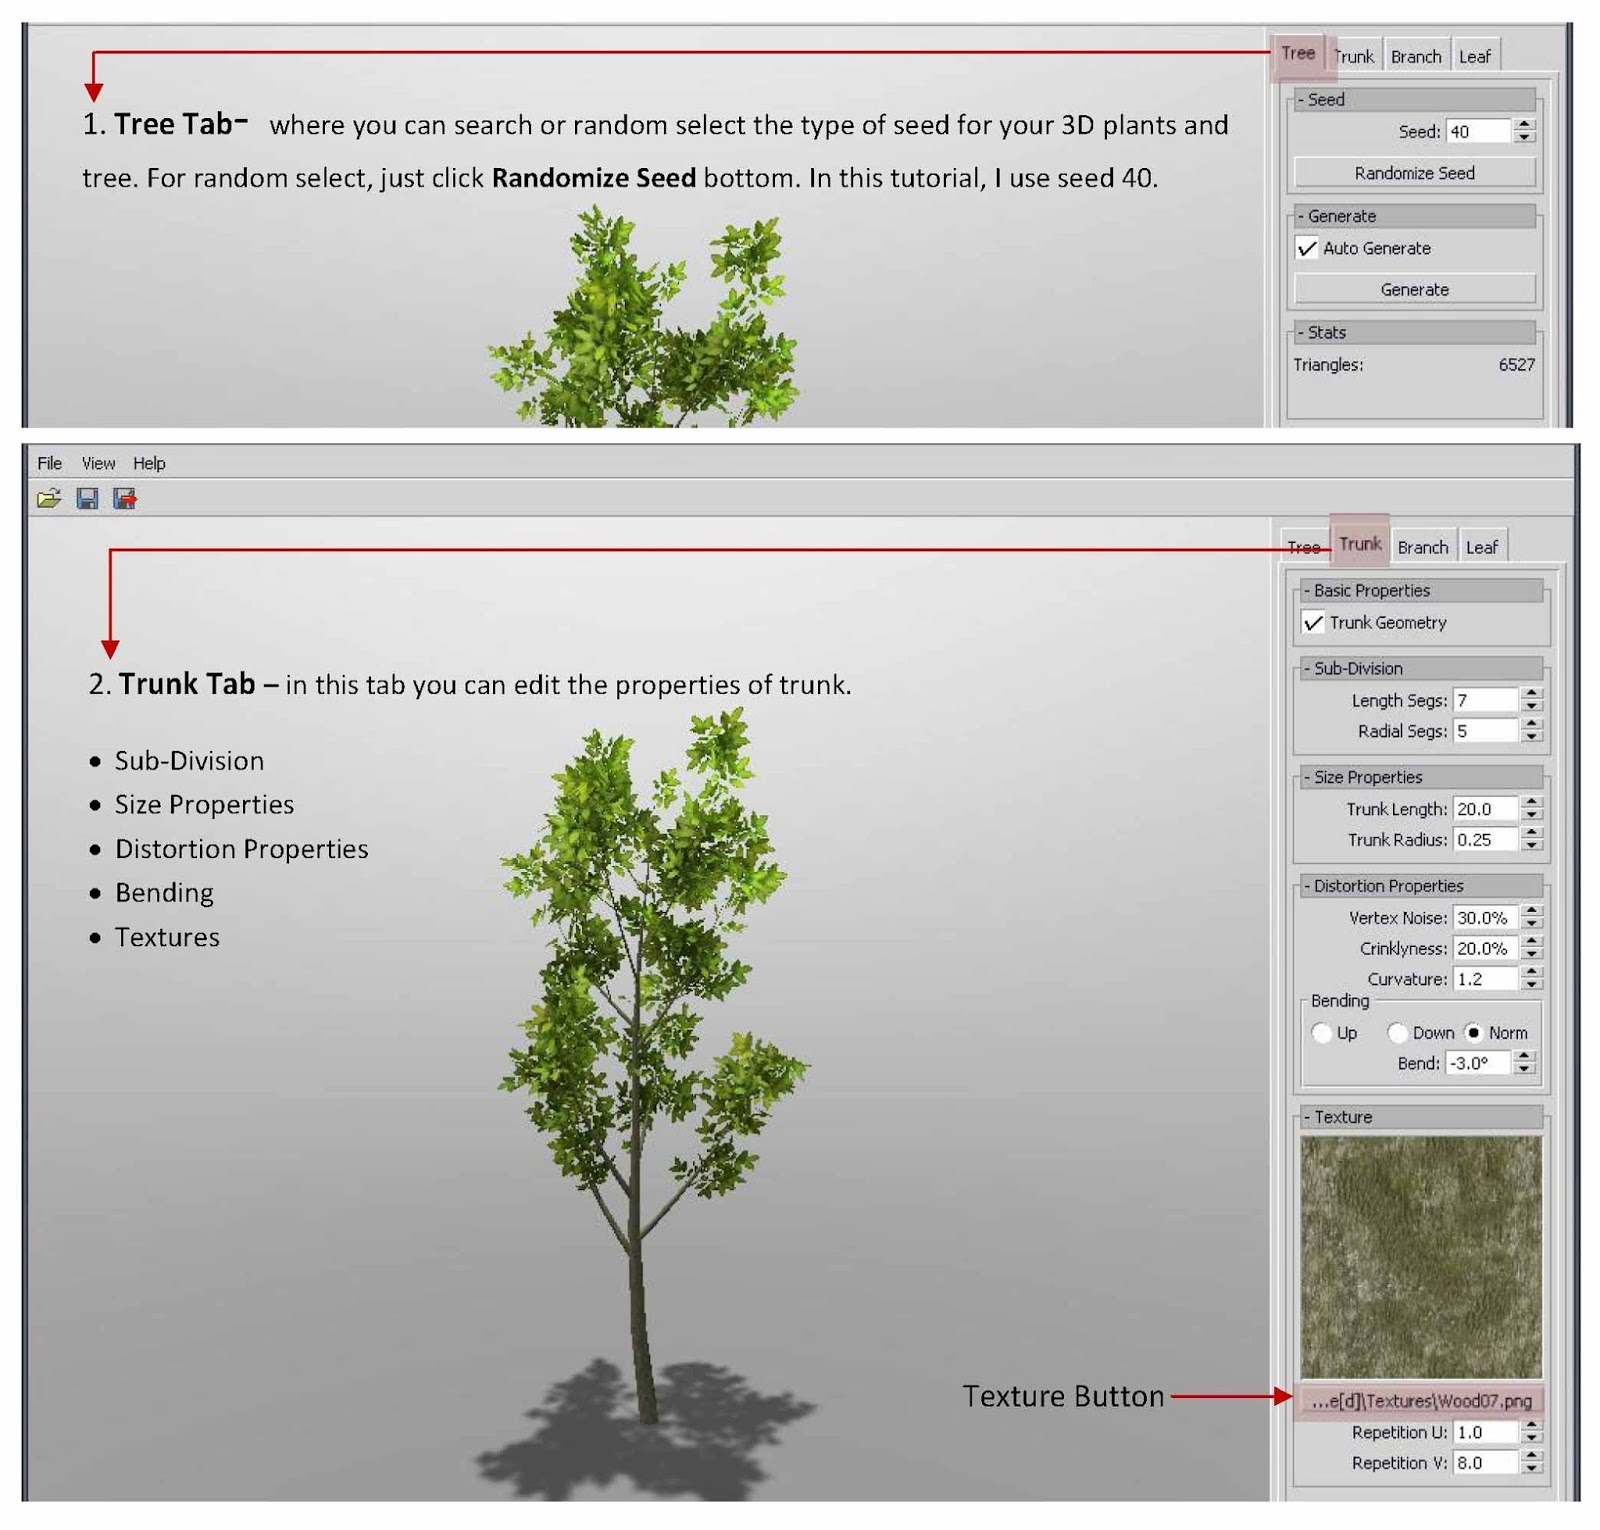Open the Leaf tab
1600x1530 pixels.
coord(1483,546)
